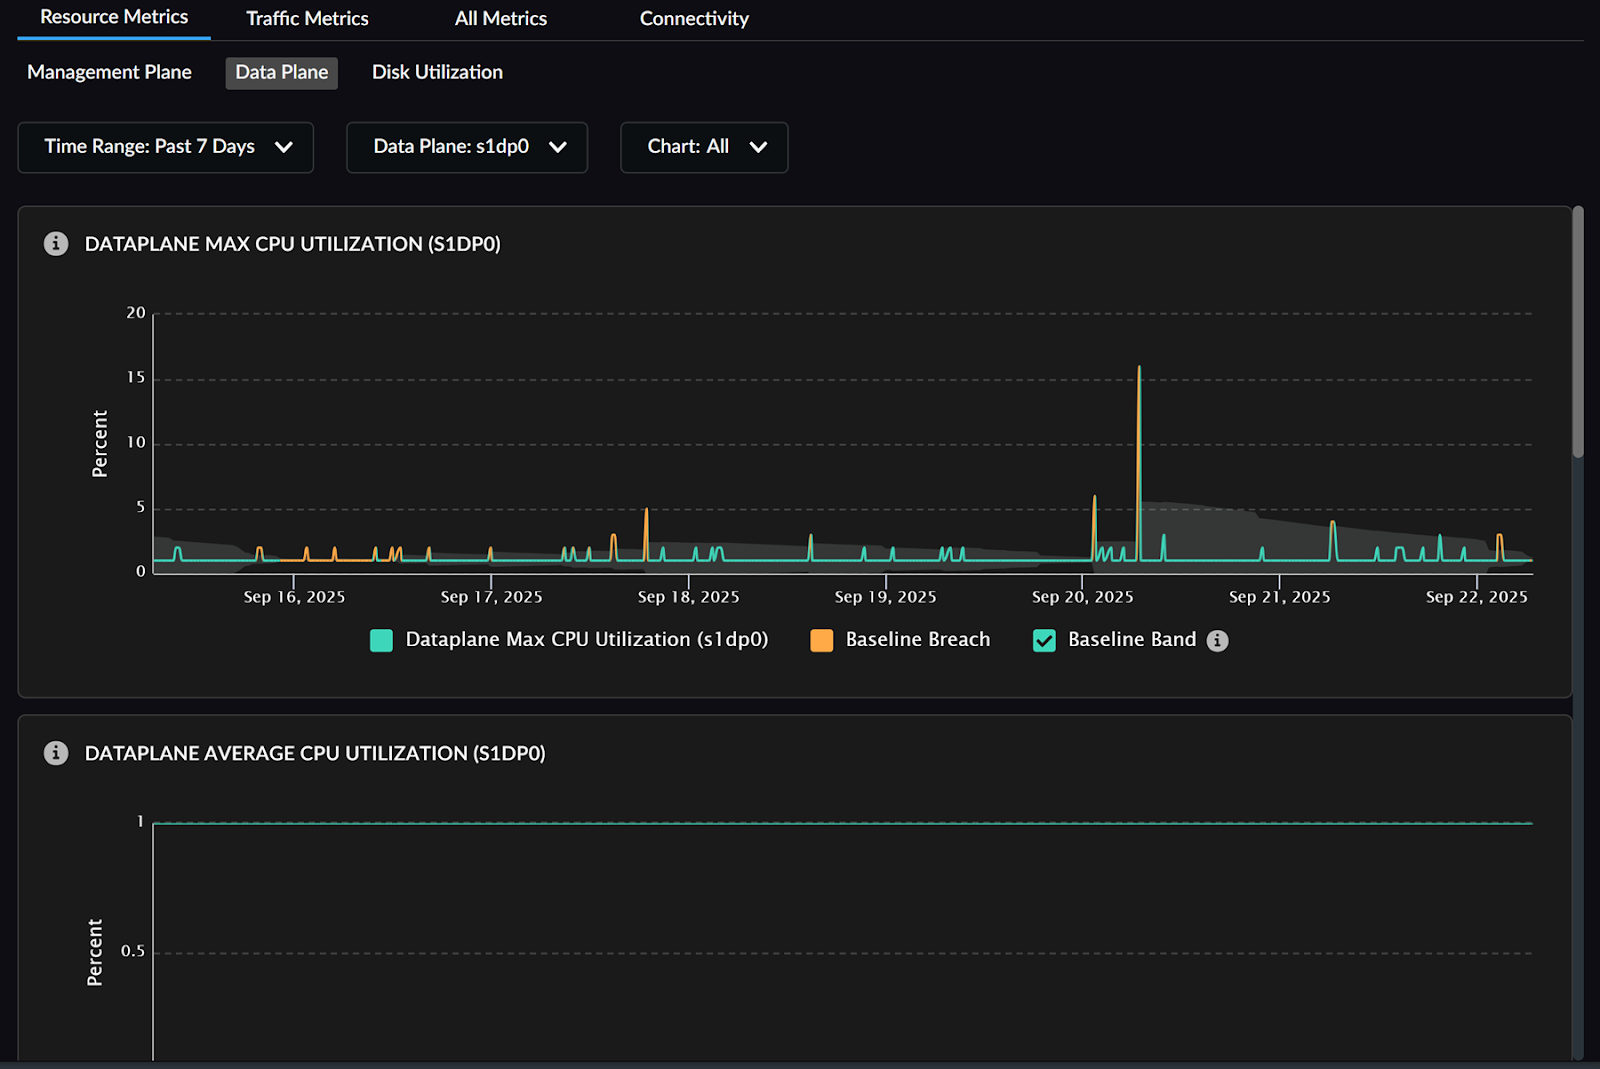
Task: Open the All Metrics tab
Action: point(500,19)
